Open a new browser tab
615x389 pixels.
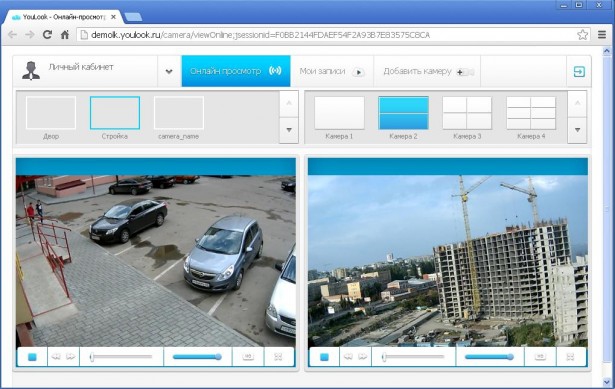134,17
